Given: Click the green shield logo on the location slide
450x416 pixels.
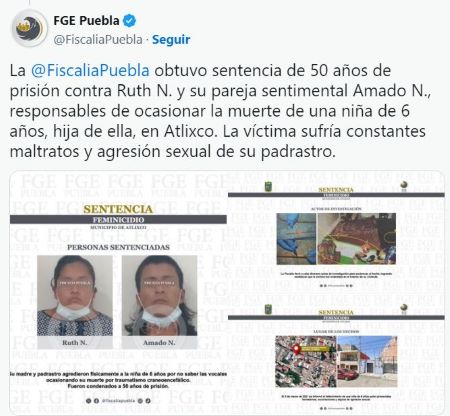Looking at the screenshot, I should (268, 309).
